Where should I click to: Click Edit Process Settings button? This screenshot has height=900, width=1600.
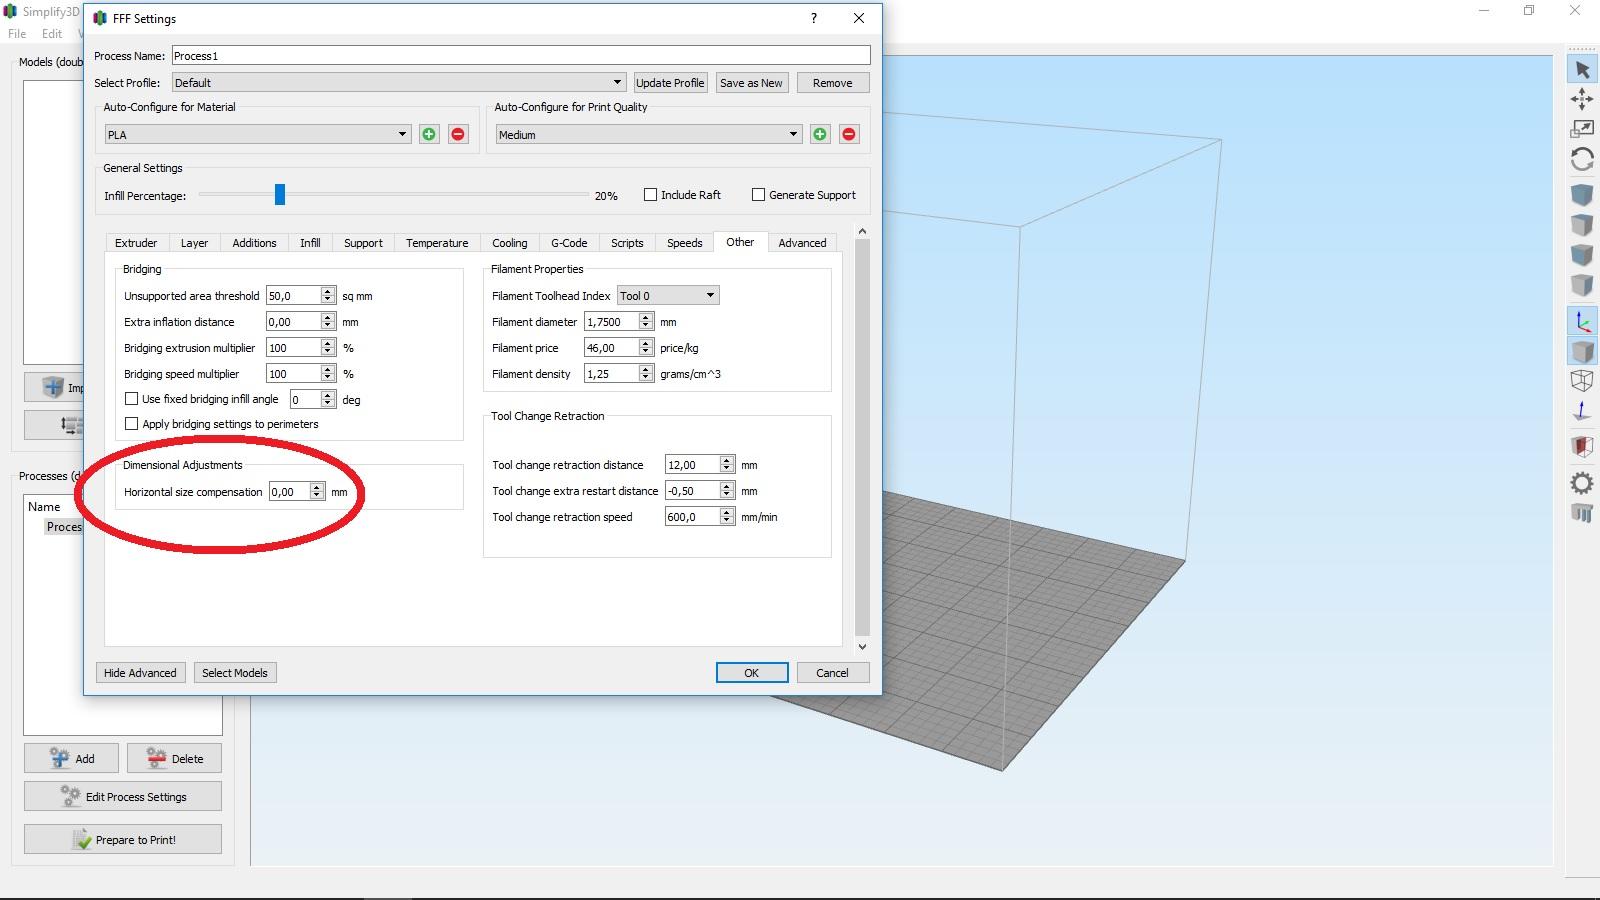click(123, 797)
